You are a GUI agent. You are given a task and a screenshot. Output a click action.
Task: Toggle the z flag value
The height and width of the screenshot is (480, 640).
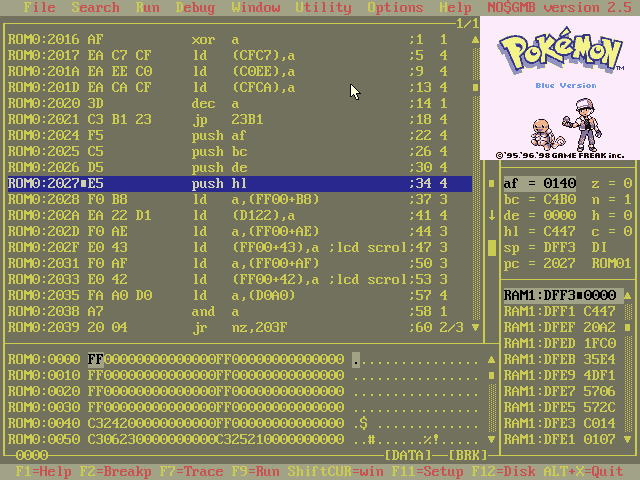(627, 184)
